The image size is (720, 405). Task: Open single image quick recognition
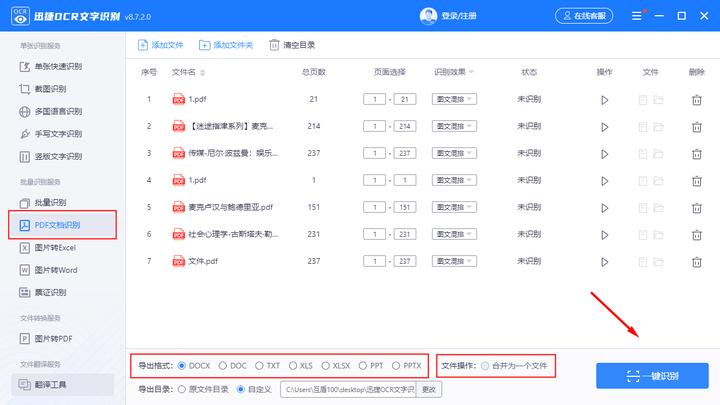(x=51, y=67)
